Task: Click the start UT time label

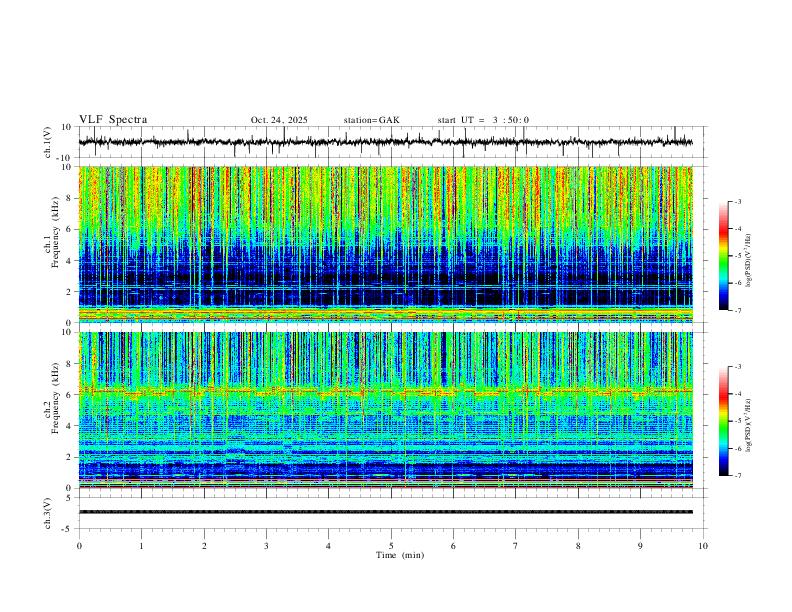Action: click(483, 120)
